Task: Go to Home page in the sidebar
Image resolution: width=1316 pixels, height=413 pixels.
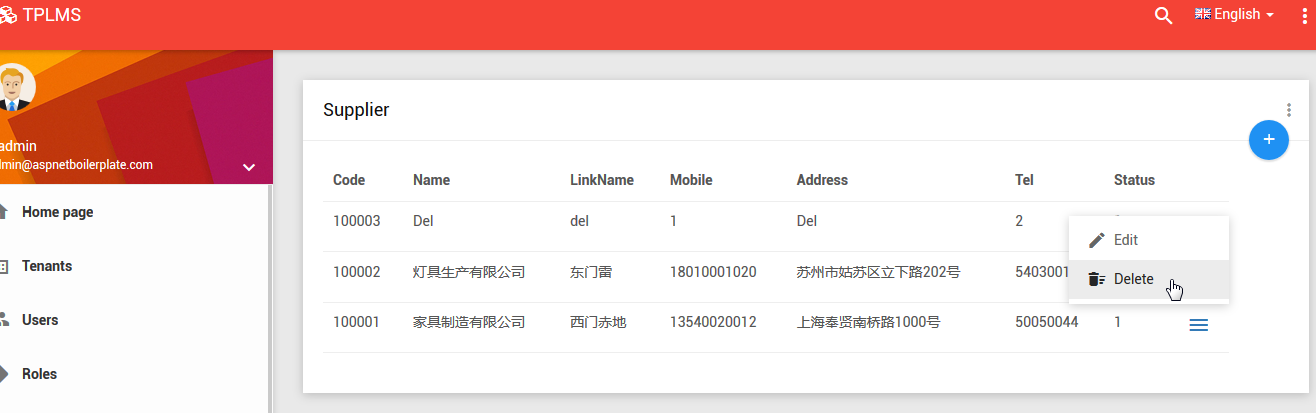Action: pos(135,212)
